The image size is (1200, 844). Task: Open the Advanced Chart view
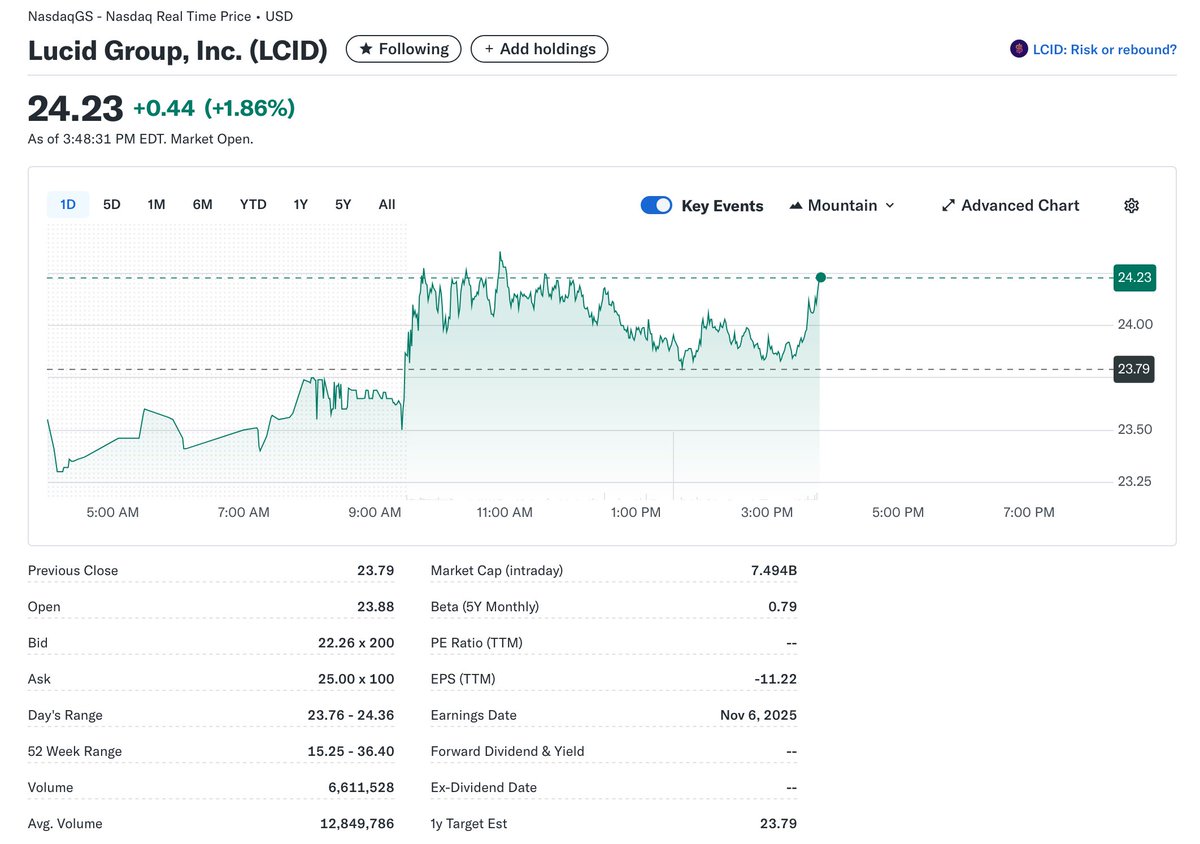[1010, 205]
